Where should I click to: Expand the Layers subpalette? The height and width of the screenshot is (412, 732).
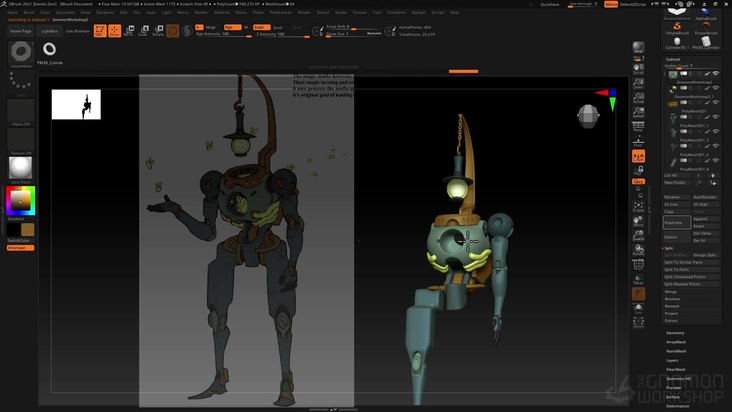pyautogui.click(x=674, y=360)
